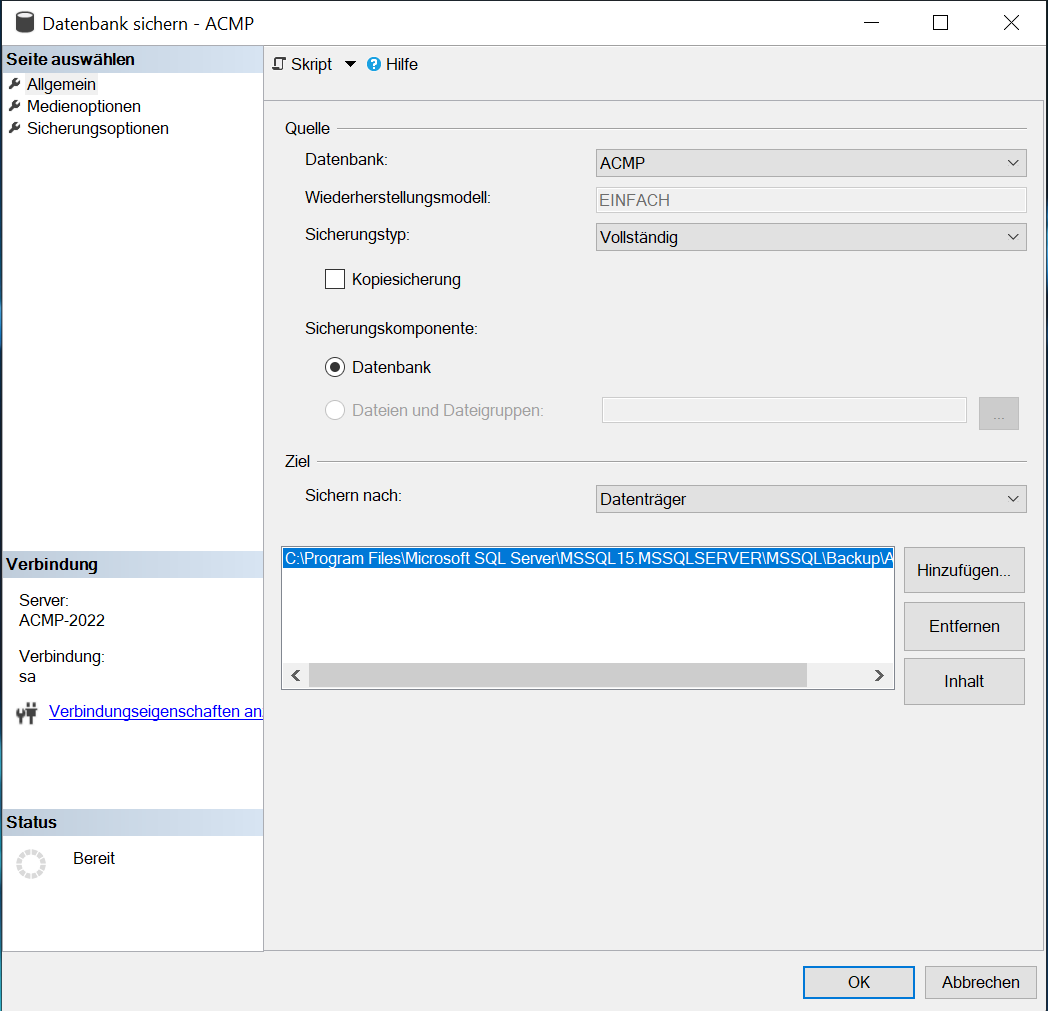Click the database icon in title bar
Viewport: 1048px width, 1011px height.
coord(25,23)
